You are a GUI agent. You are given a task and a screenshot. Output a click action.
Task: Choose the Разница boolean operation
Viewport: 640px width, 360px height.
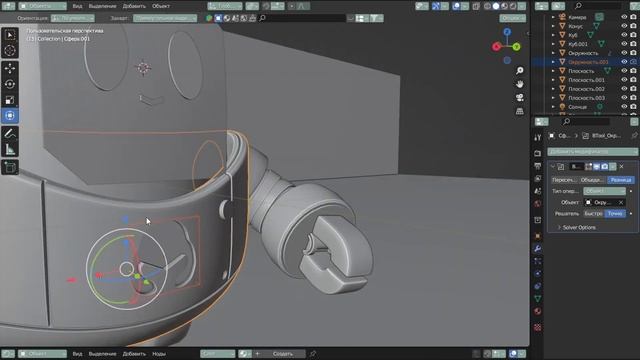tap(621, 180)
